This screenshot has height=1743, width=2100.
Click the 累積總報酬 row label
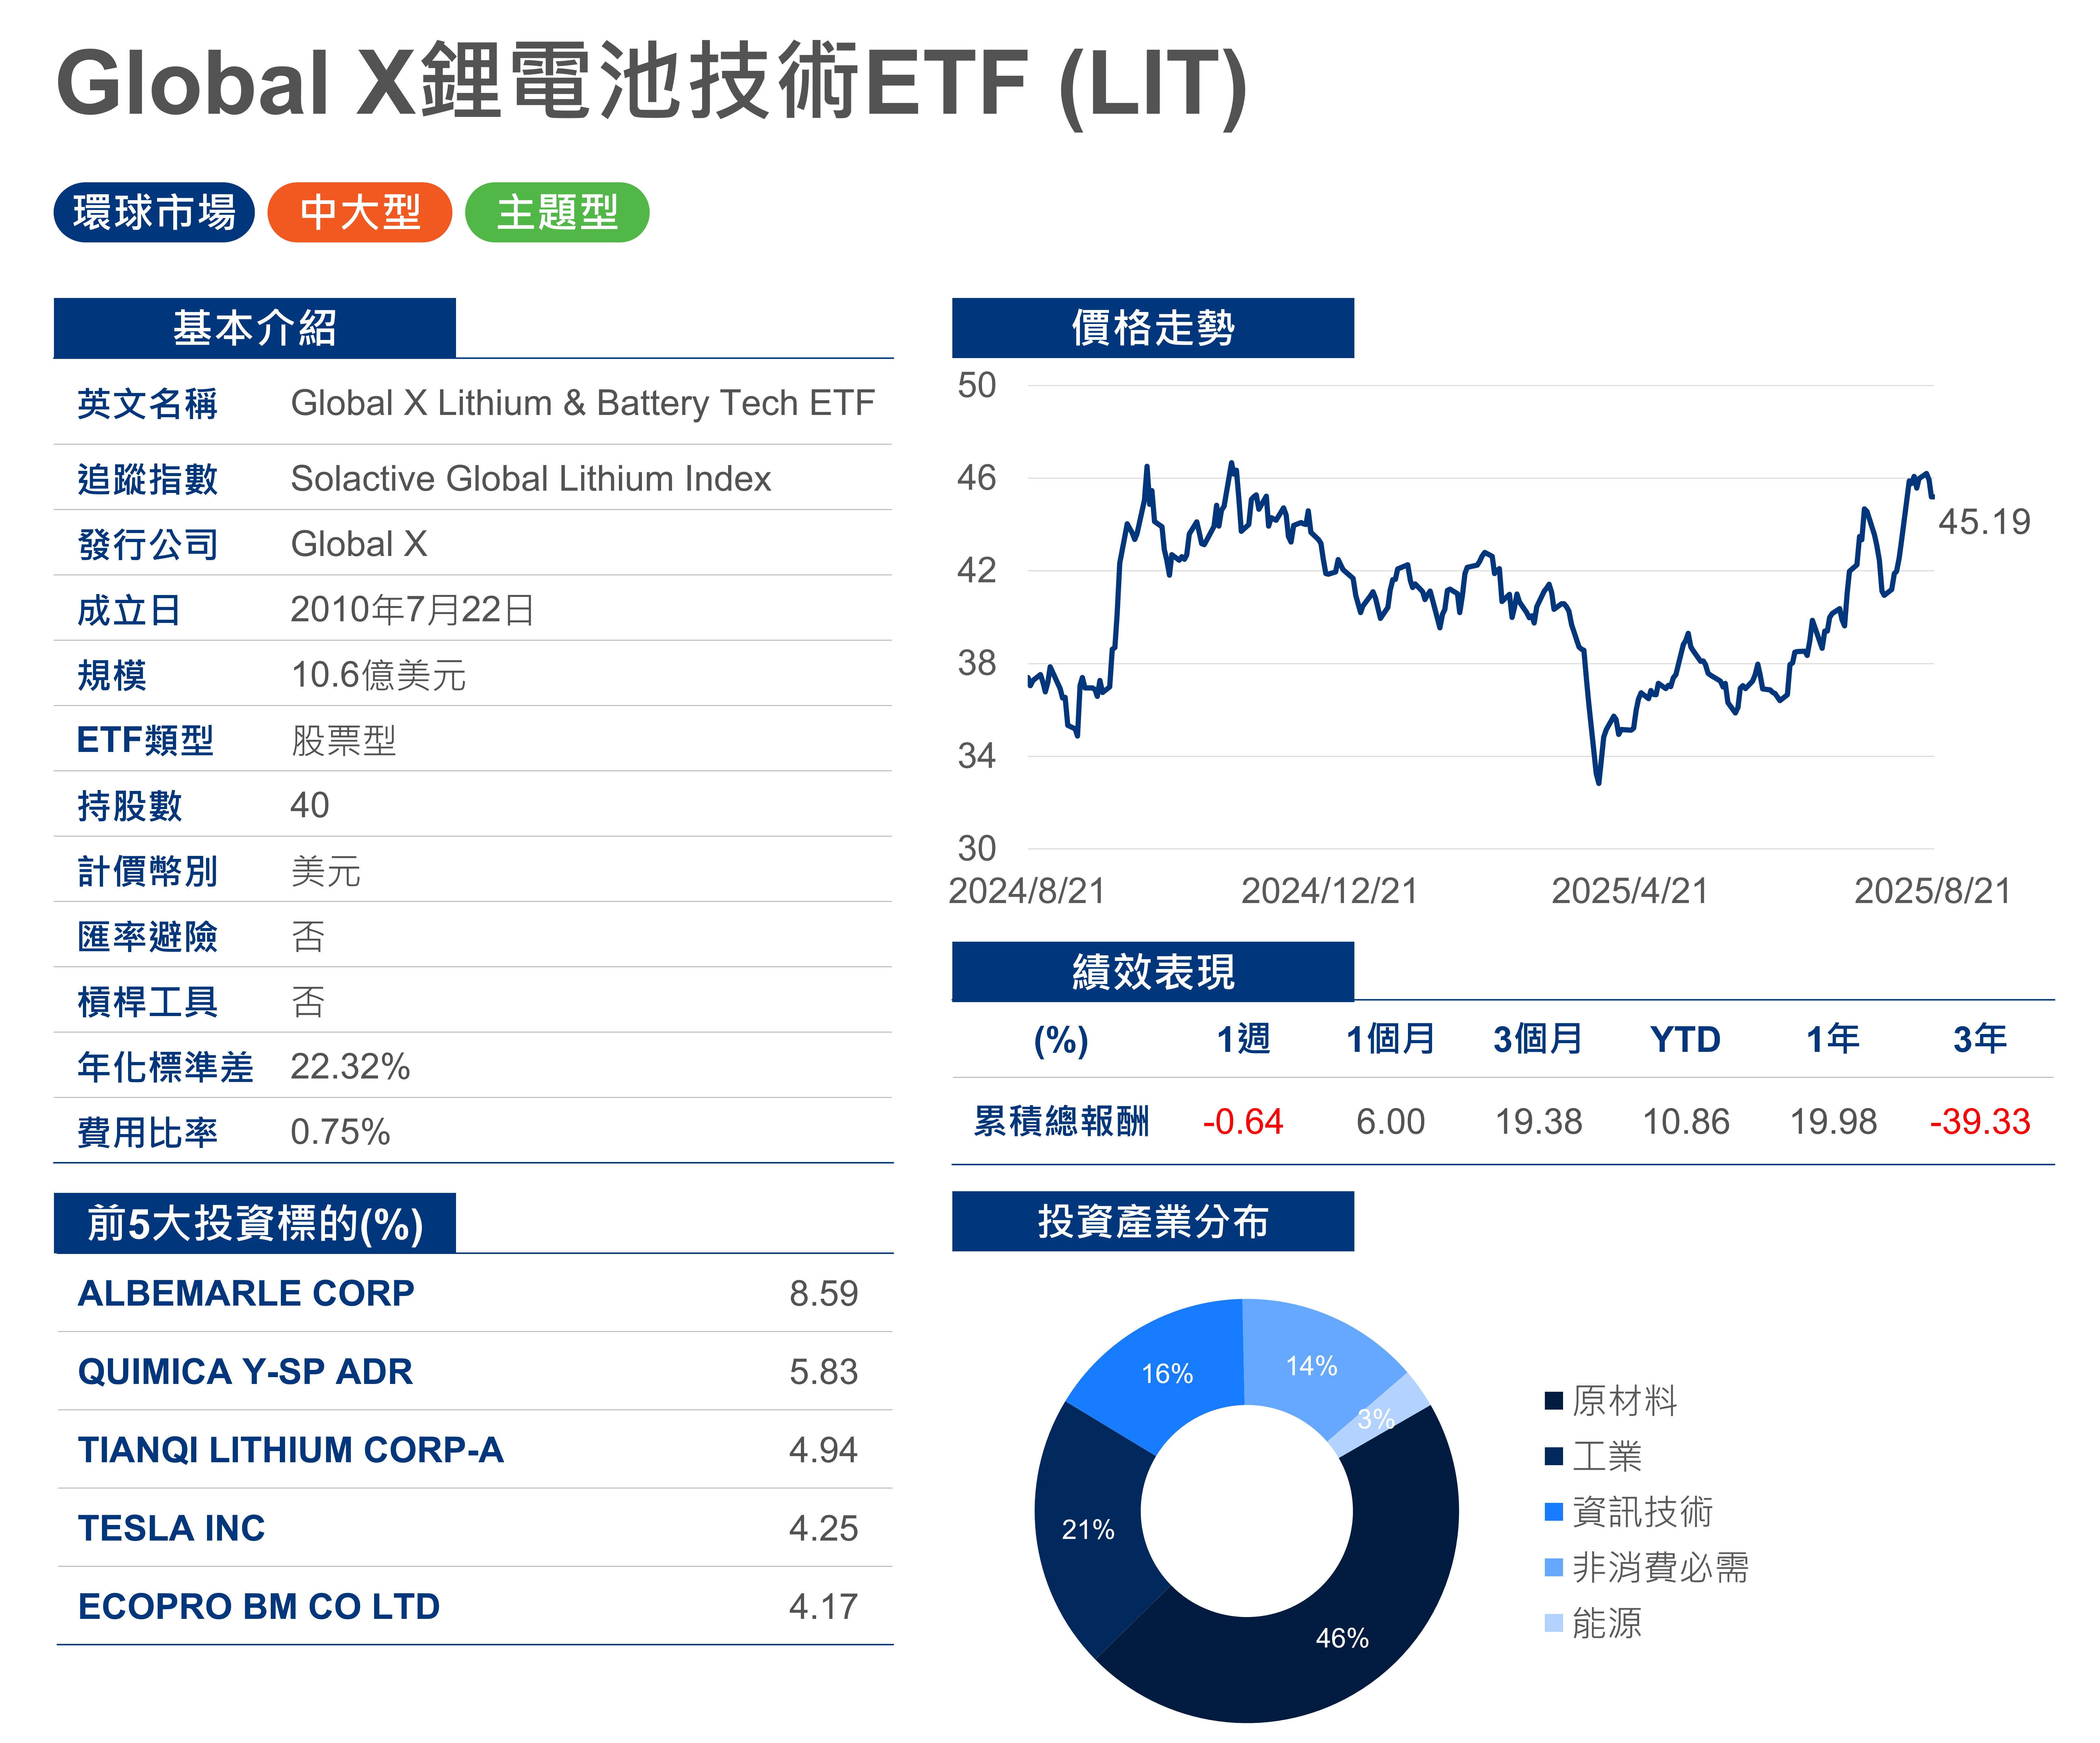click(x=1061, y=1121)
